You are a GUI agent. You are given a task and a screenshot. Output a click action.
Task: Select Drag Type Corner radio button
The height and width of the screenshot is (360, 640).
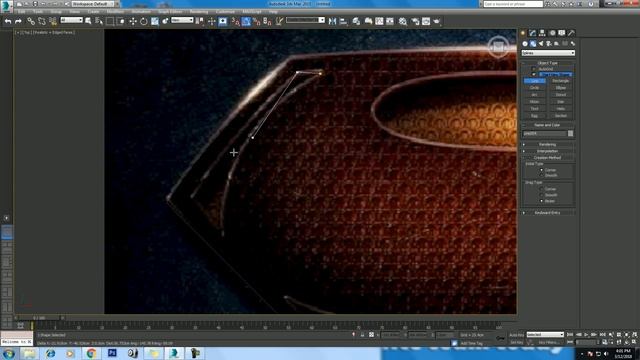tap(542, 189)
